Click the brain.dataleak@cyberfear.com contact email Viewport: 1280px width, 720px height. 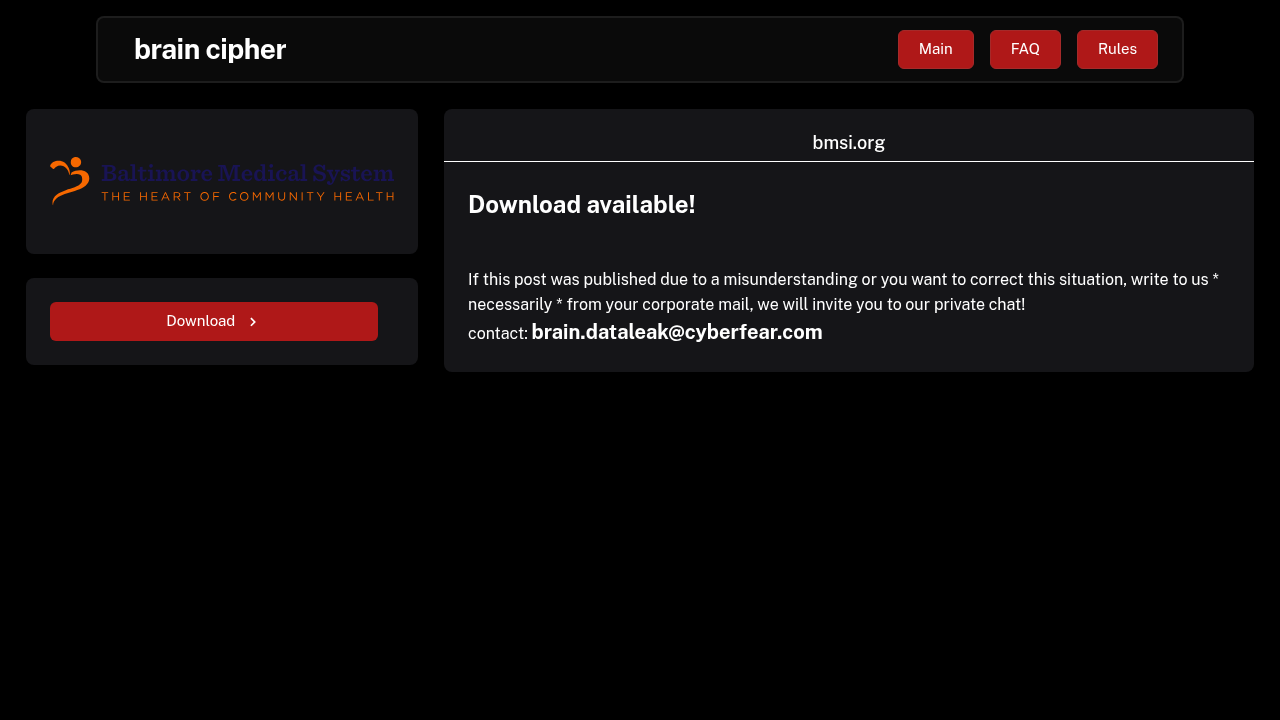(676, 332)
